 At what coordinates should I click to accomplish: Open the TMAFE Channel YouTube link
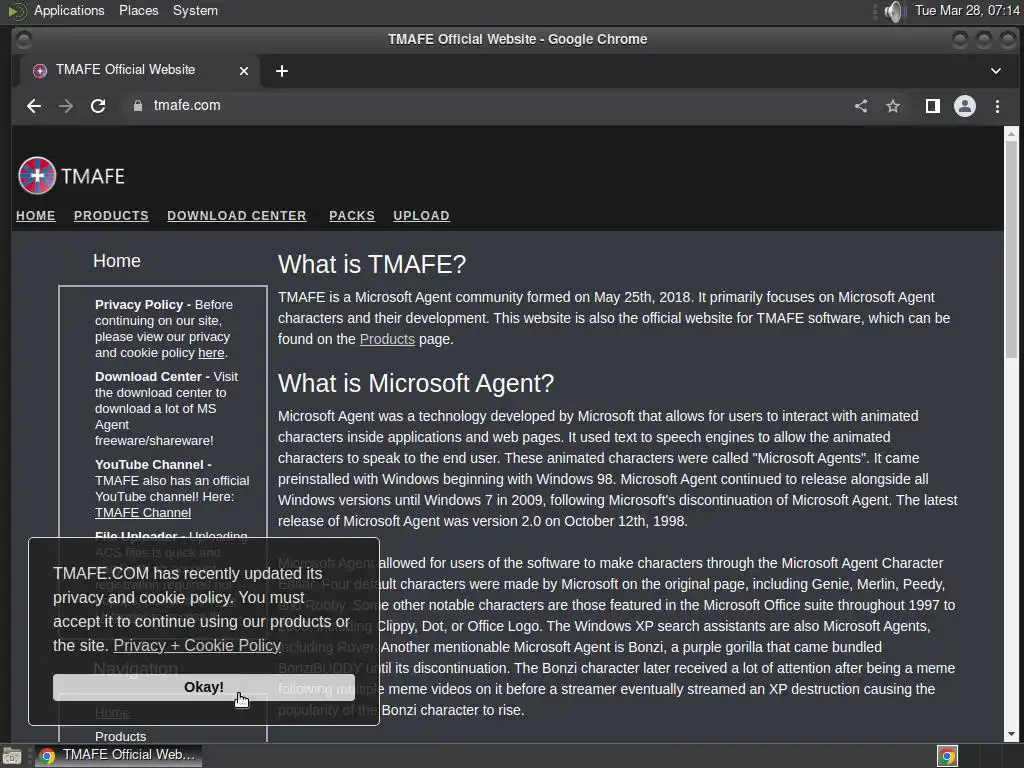tap(143, 513)
